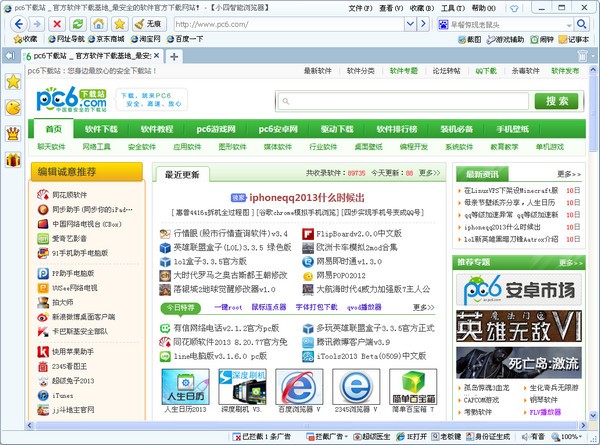
Task: Expand the search box suggestions dropdown
Action: point(569,25)
